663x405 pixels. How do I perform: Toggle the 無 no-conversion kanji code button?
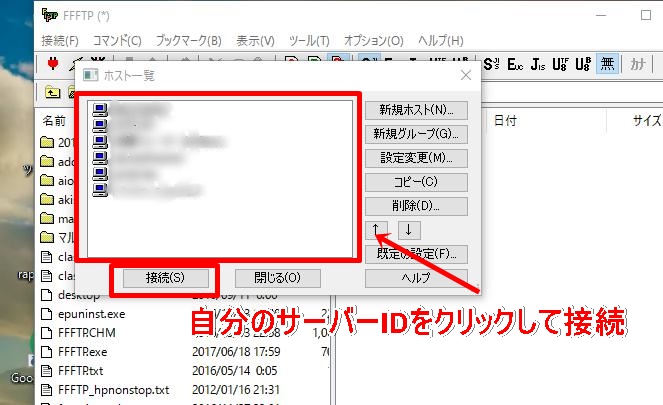(x=608, y=64)
